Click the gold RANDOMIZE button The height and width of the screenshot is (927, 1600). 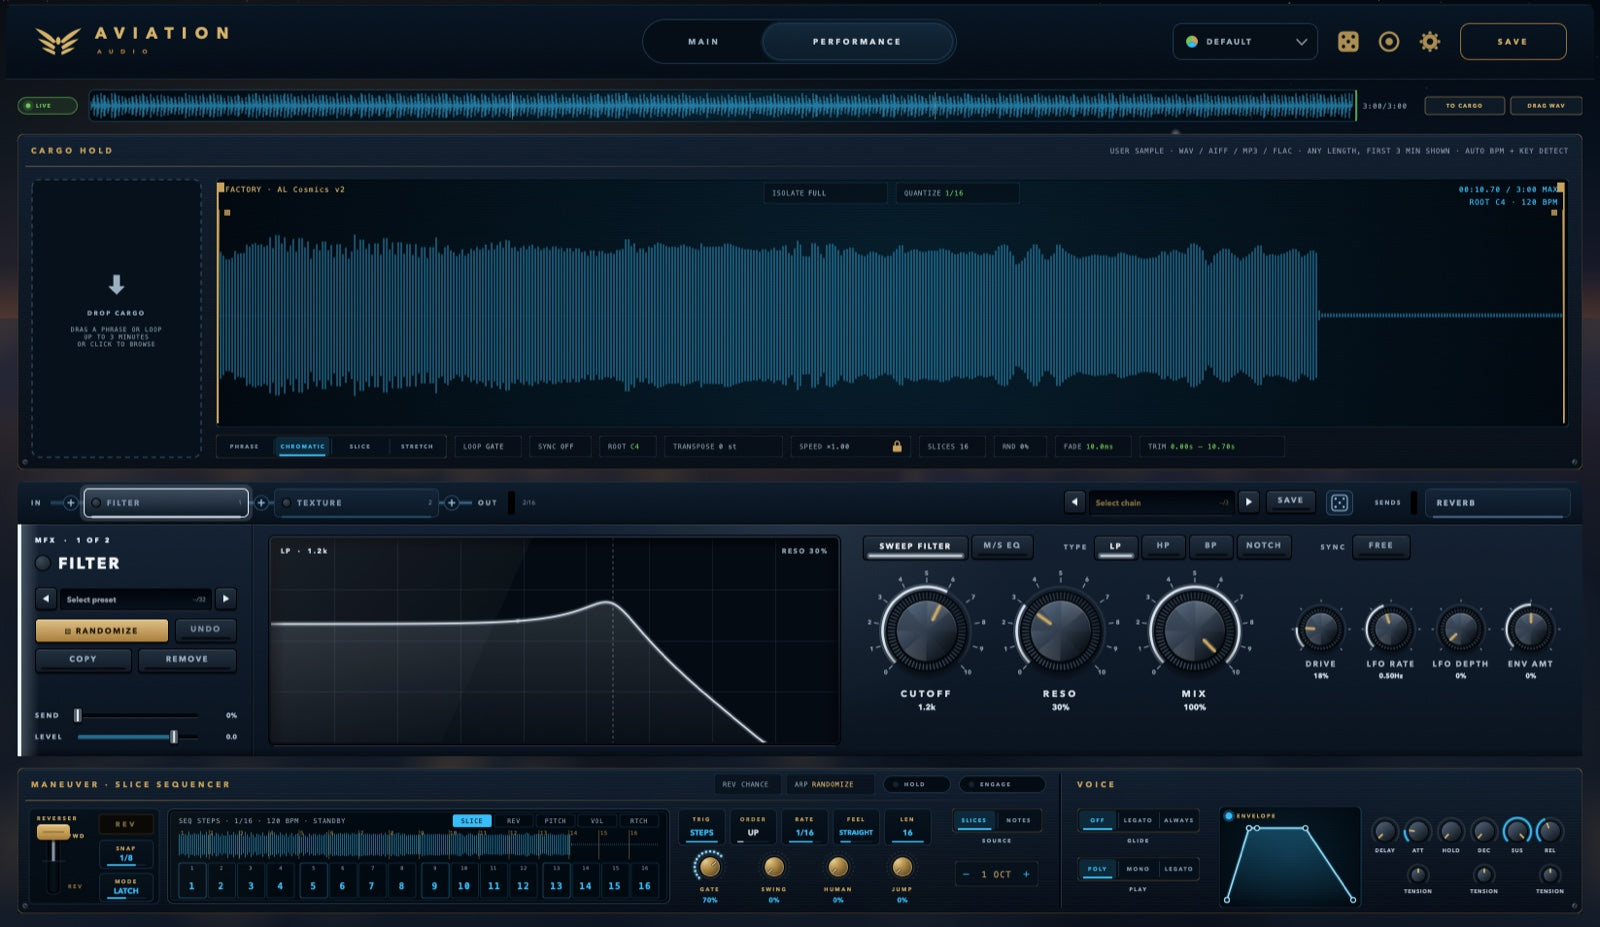102,630
